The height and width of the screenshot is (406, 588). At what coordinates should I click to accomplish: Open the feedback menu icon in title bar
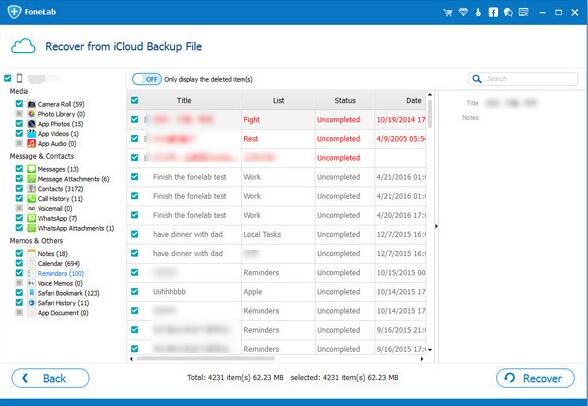[524, 12]
